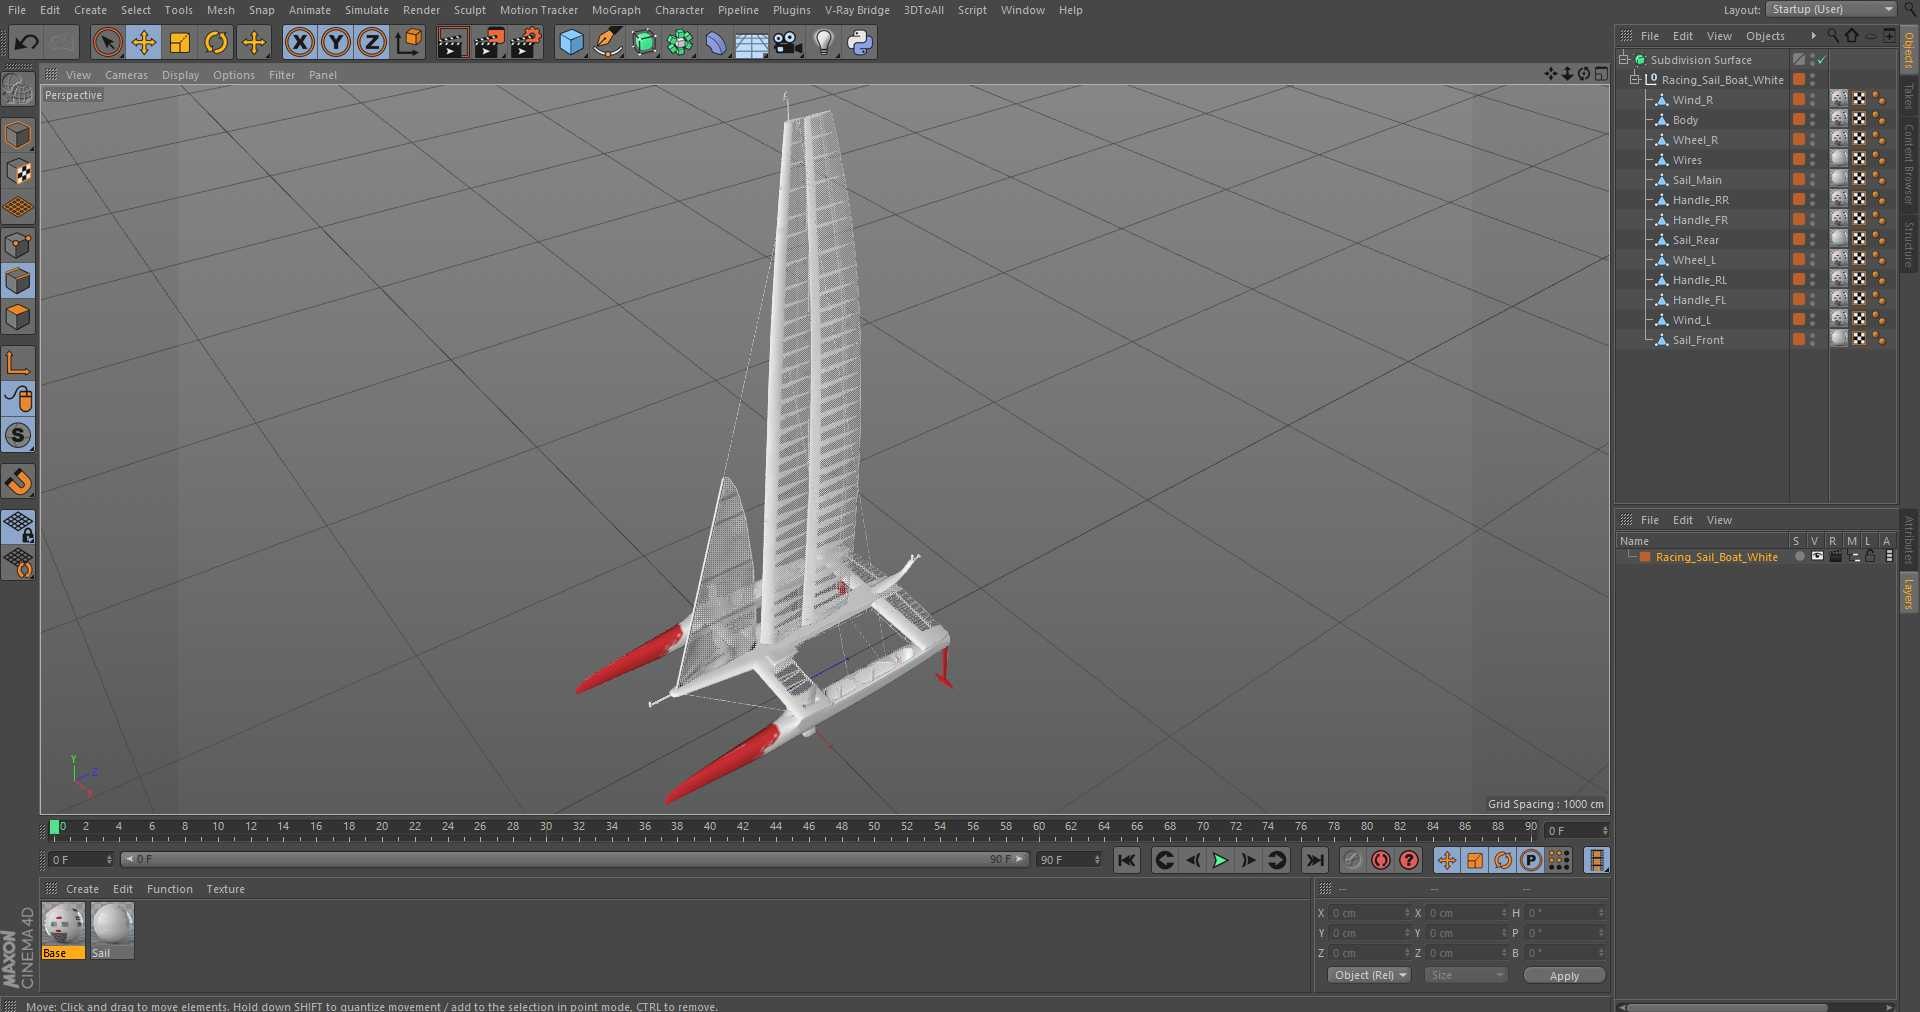
Task: Open the V-Ray Bridge menu
Action: pos(857,10)
